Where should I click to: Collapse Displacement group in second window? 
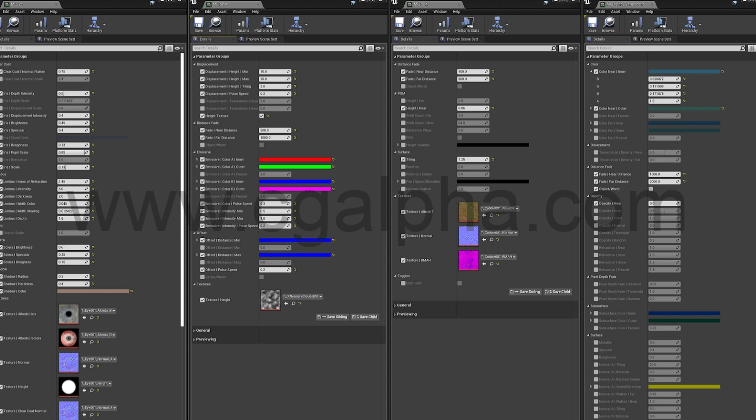click(195, 64)
